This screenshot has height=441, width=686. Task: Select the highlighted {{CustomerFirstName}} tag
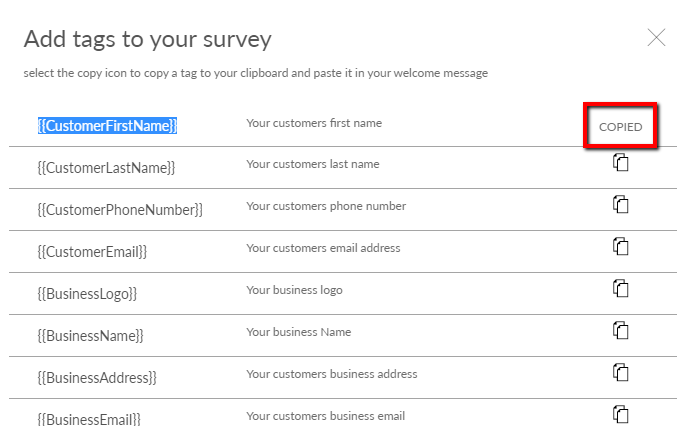(107, 126)
